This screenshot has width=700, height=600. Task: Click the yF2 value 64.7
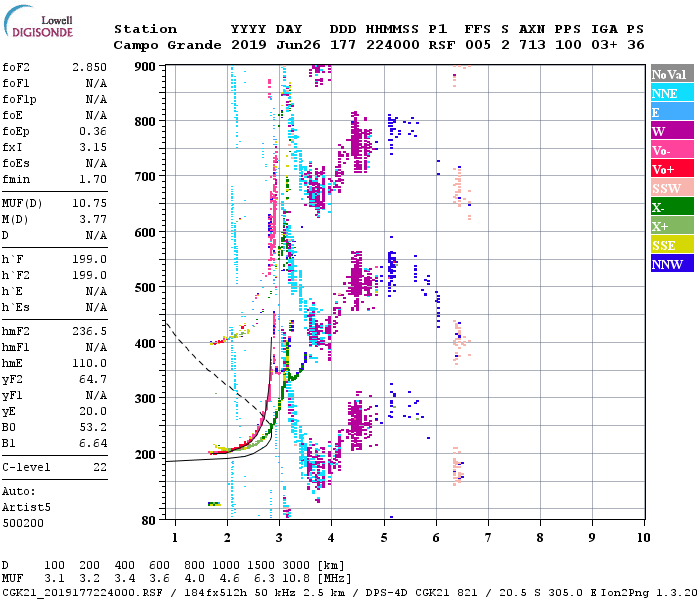point(93,379)
